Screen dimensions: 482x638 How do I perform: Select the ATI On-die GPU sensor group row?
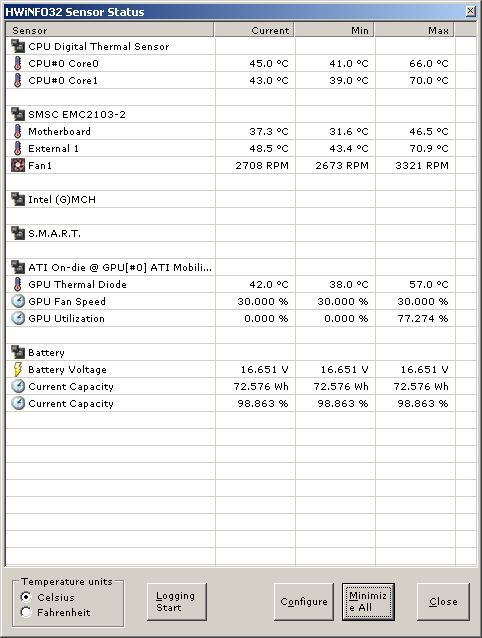241,267
